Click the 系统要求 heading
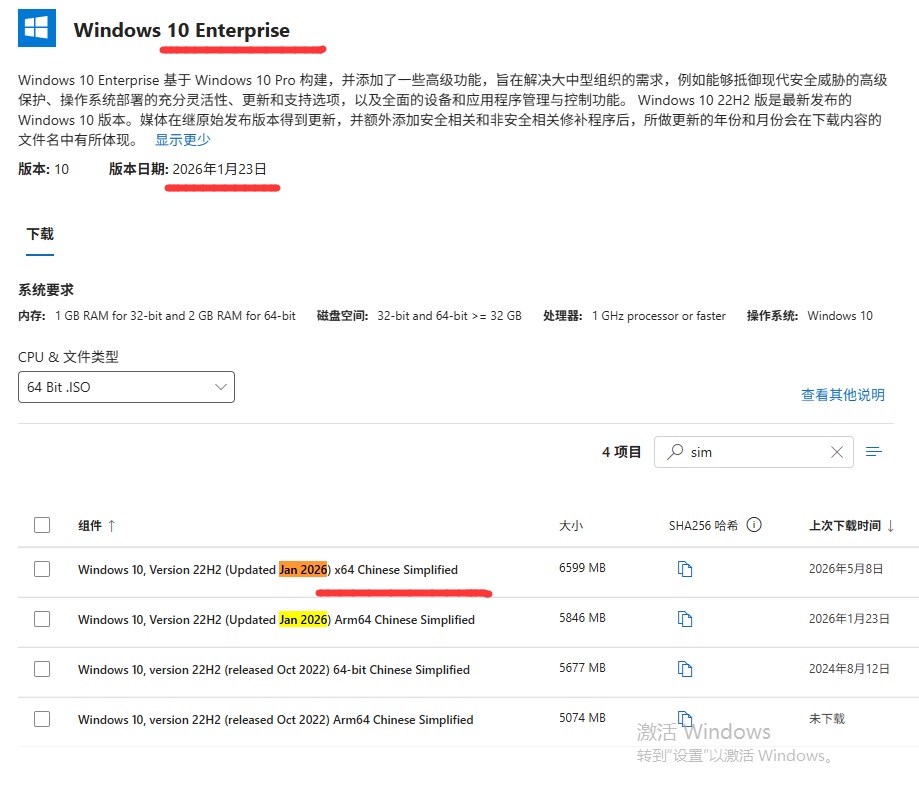The height and width of the screenshot is (787, 919). tap(46, 289)
